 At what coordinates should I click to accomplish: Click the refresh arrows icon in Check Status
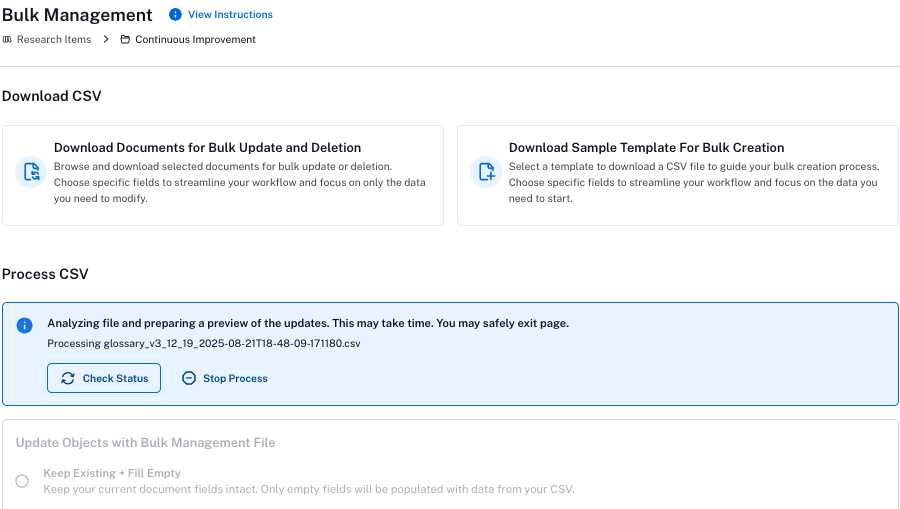pyautogui.click(x=68, y=378)
